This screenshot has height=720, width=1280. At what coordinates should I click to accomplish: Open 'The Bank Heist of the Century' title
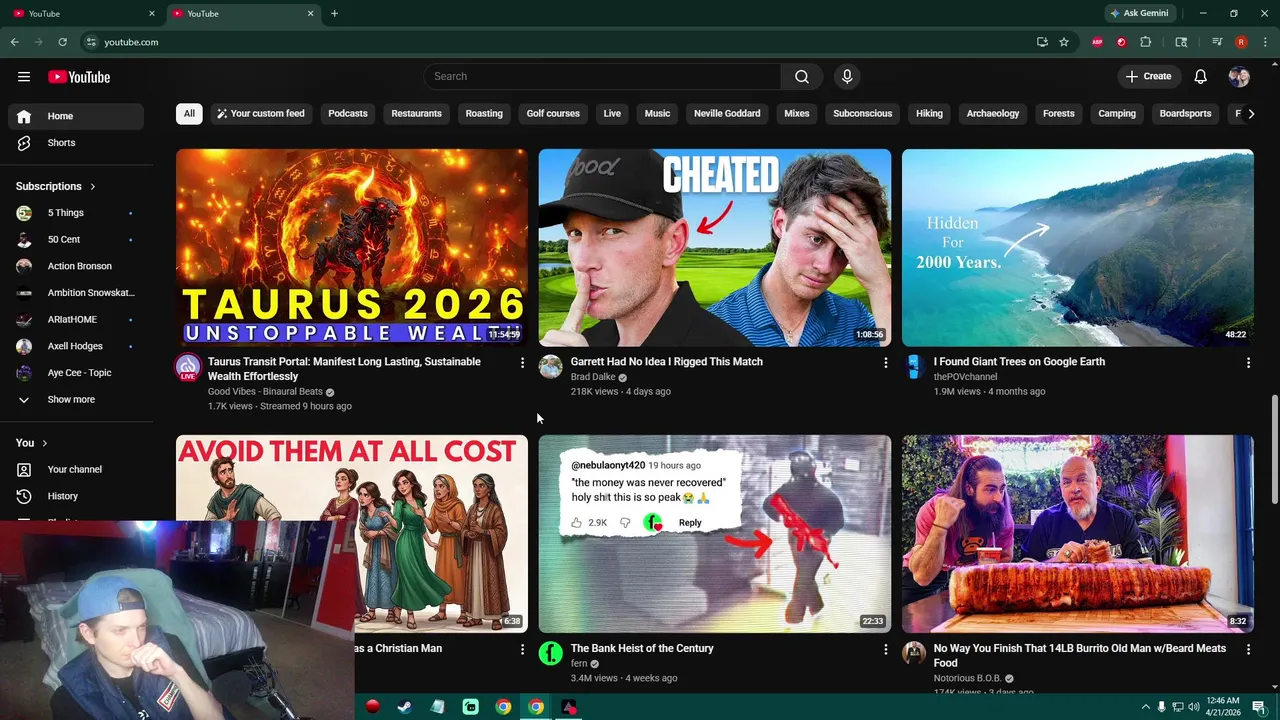[642, 649]
